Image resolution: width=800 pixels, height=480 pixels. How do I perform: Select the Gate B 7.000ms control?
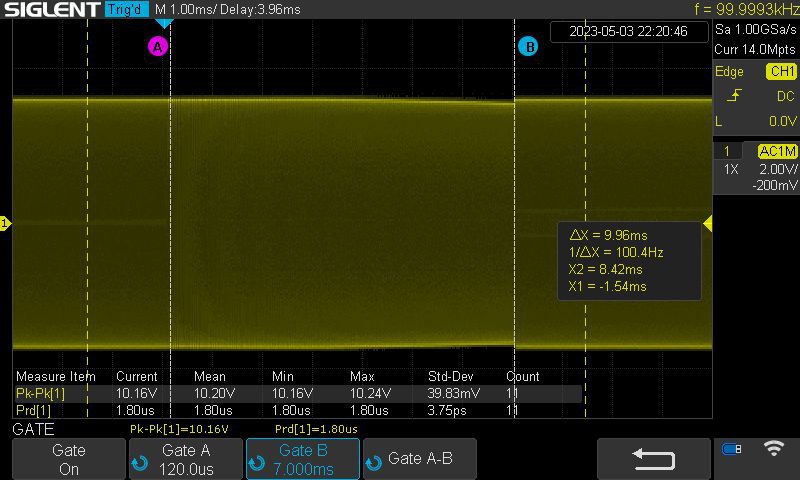[303, 459]
